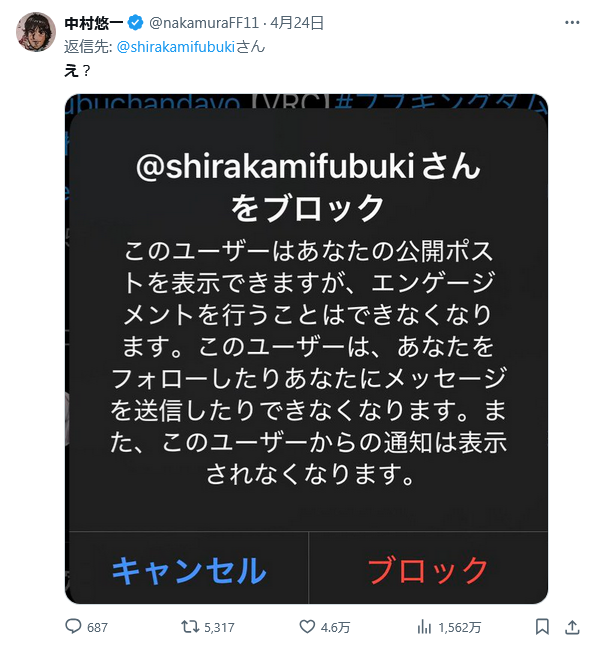Click the reply speech bubble icon

pyautogui.click(x=74, y=627)
